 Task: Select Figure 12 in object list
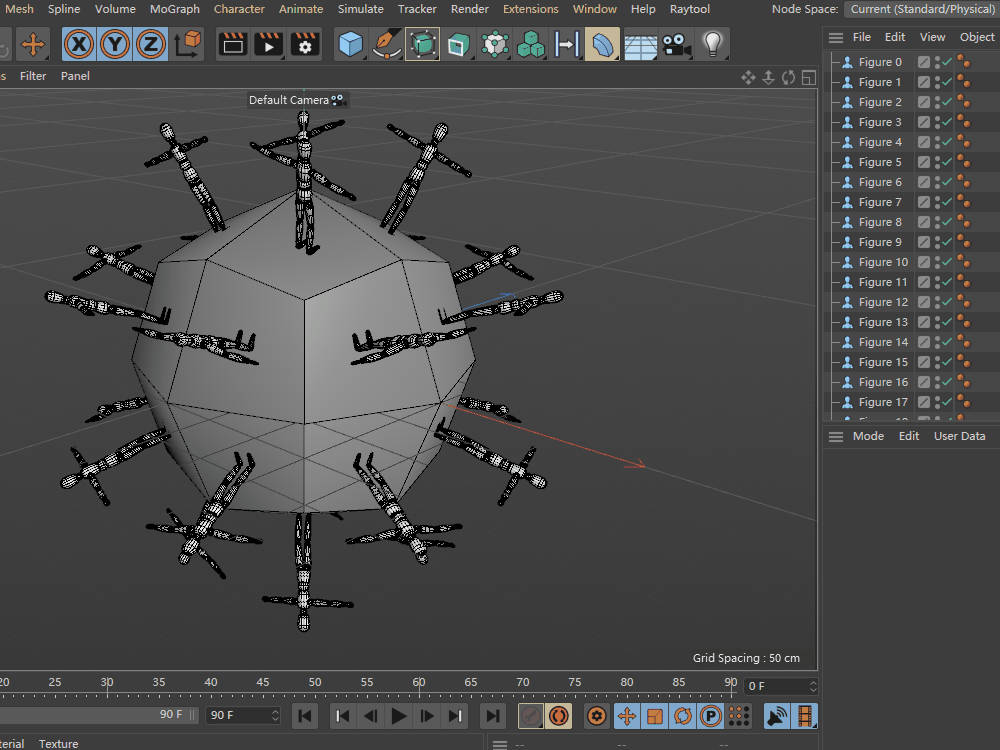[883, 302]
